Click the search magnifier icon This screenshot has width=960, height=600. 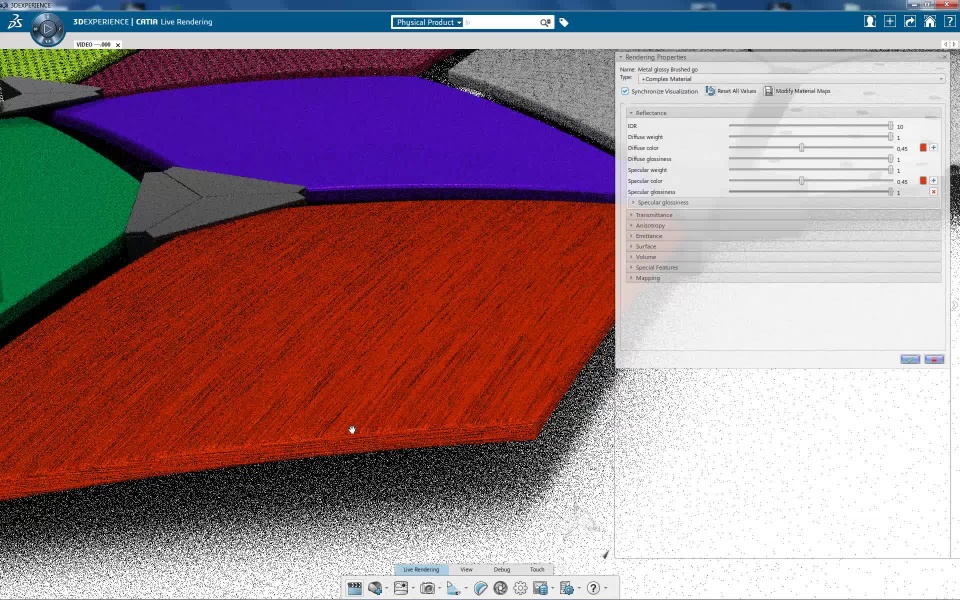(x=545, y=22)
